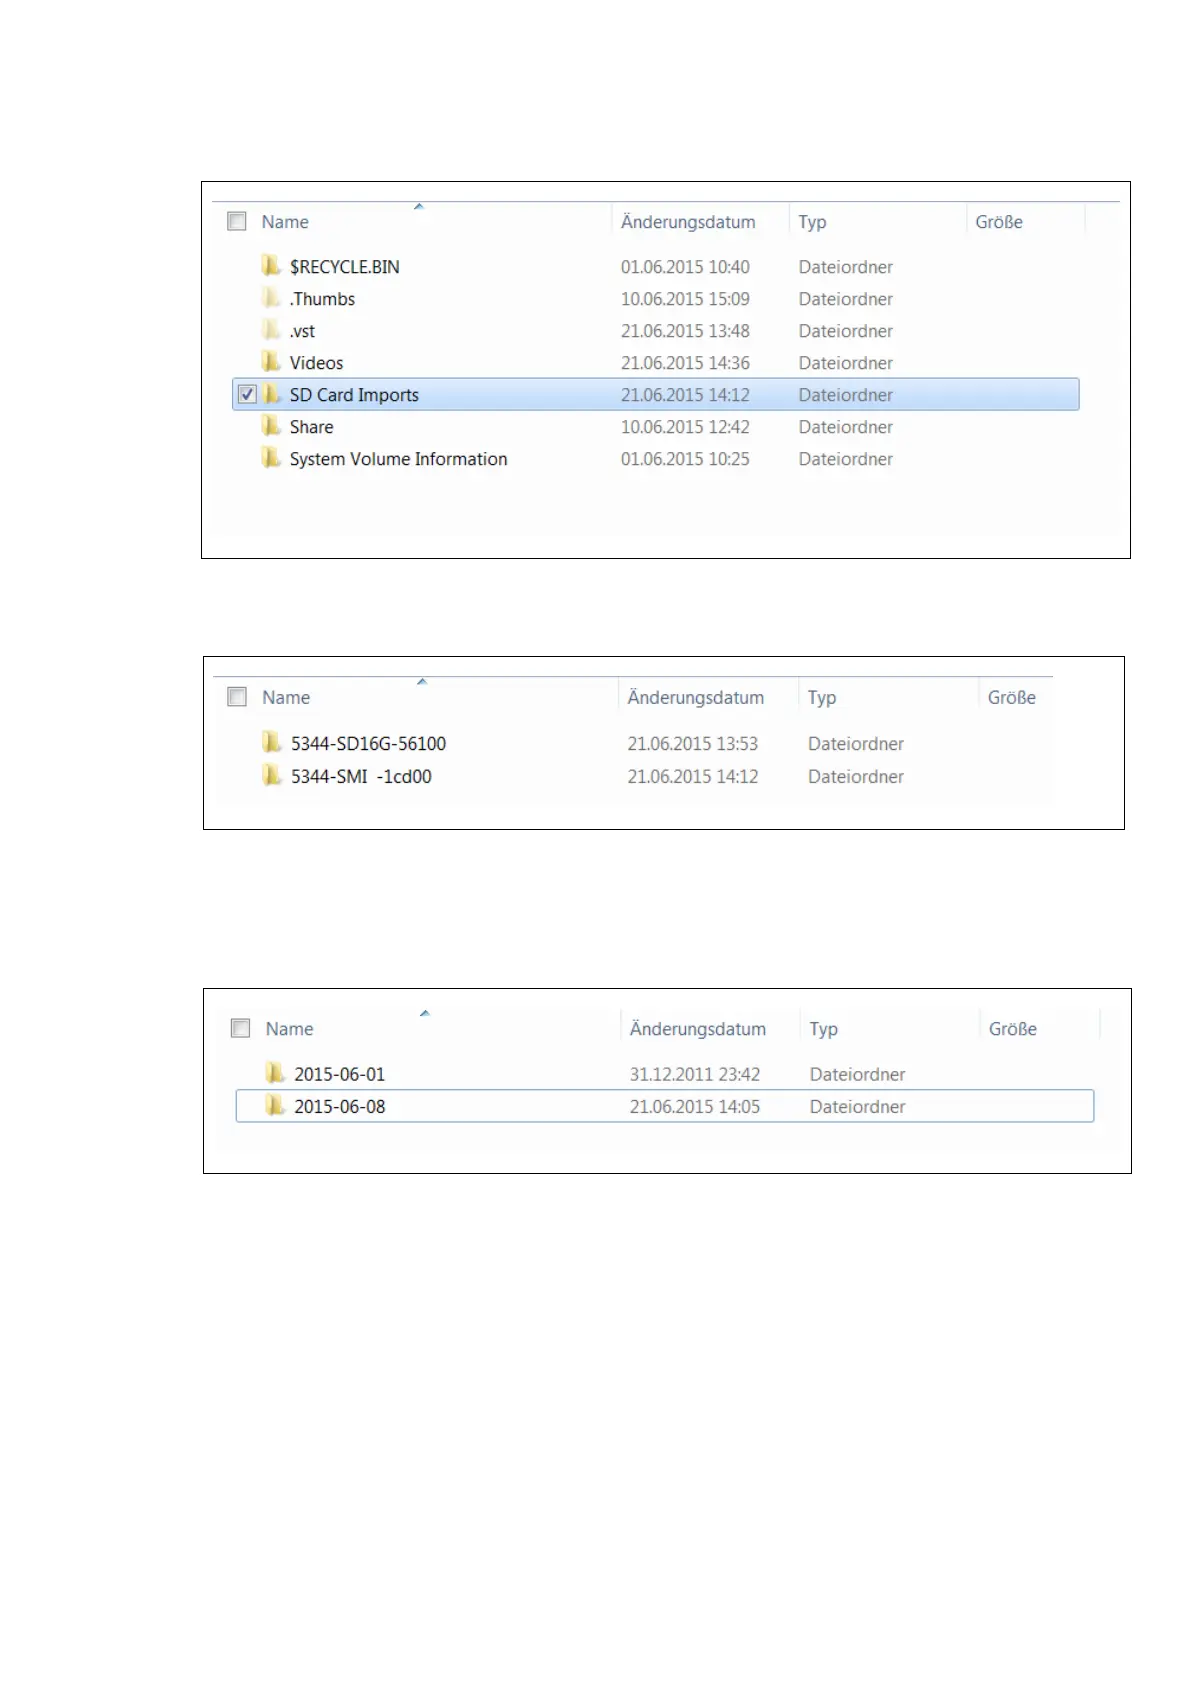Click Dateiordner in the $RECYCLE.BIN row
This screenshot has height=1684, width=1191.
click(x=845, y=267)
